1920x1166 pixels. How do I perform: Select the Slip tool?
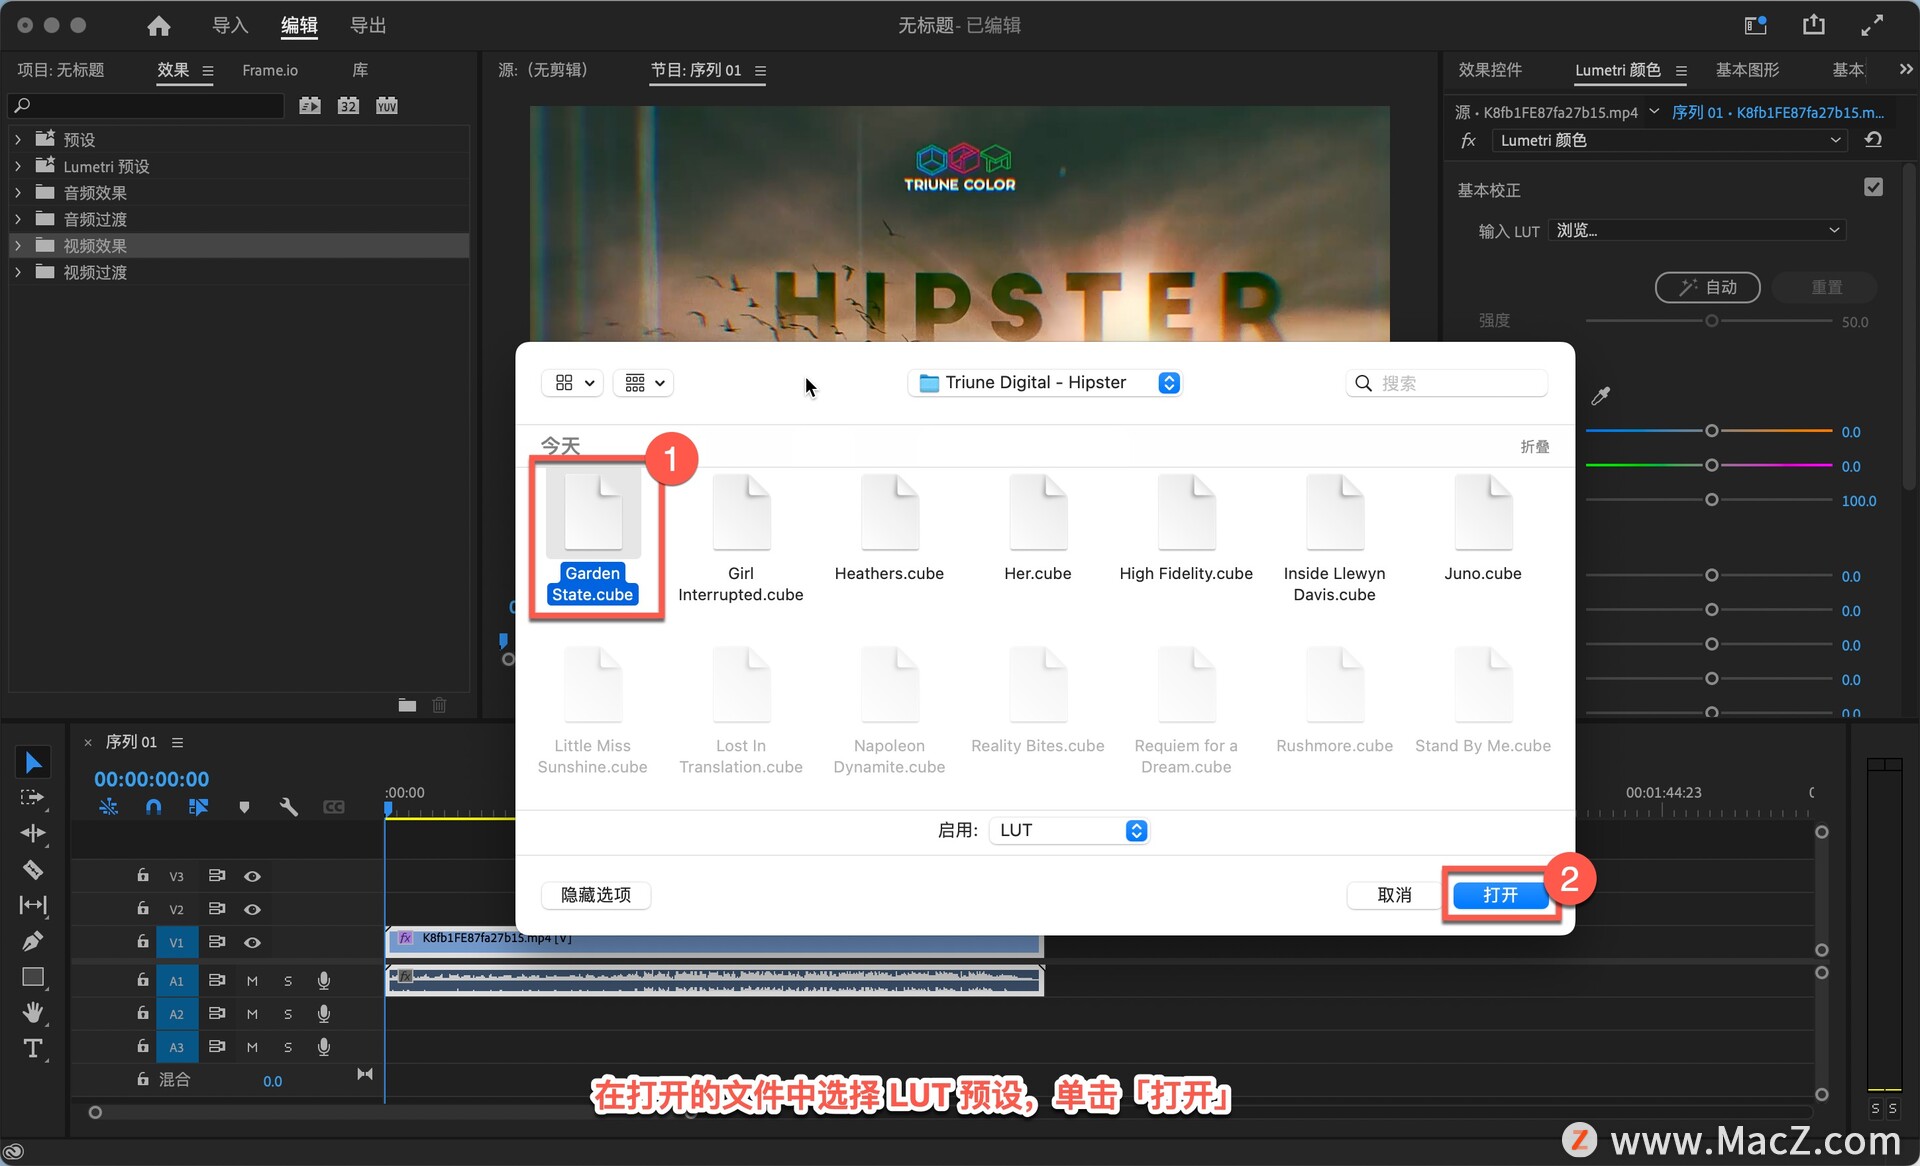pyautogui.click(x=33, y=905)
